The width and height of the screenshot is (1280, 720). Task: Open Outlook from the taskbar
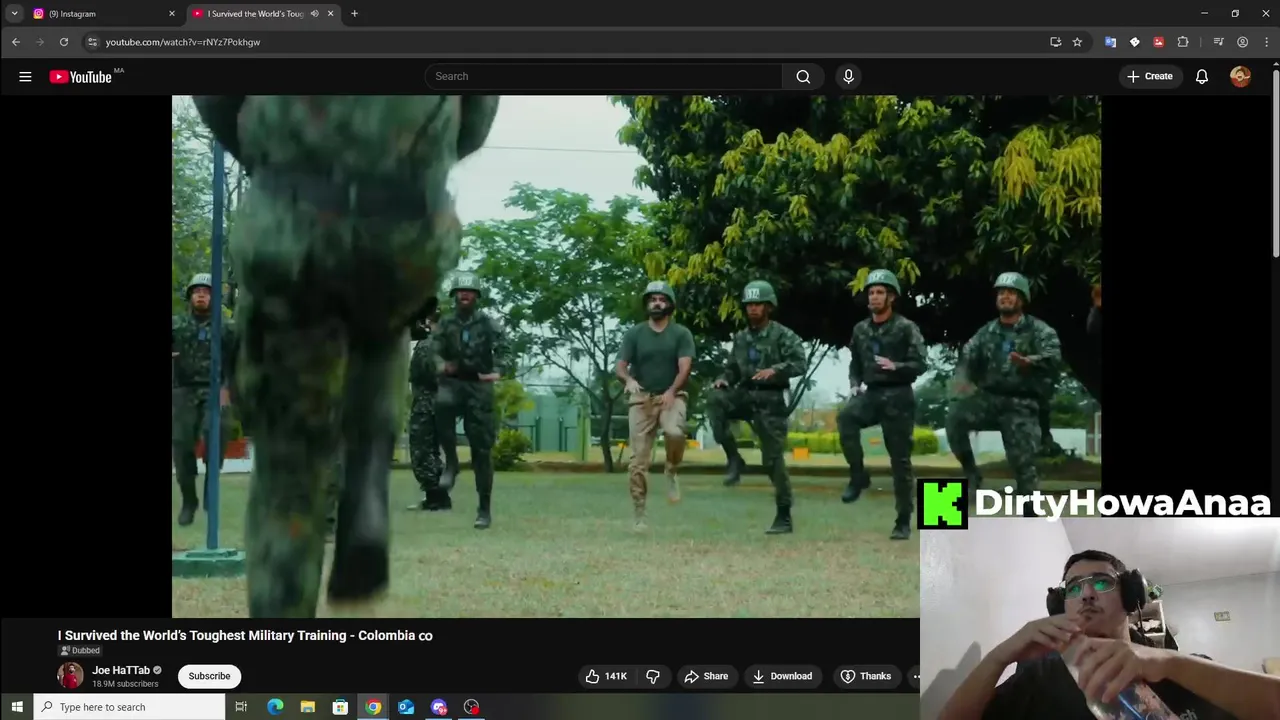pyautogui.click(x=406, y=707)
